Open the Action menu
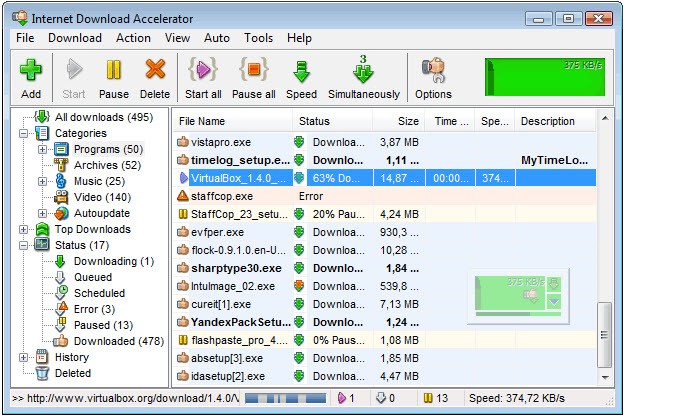The image size is (691, 420). coord(133,38)
